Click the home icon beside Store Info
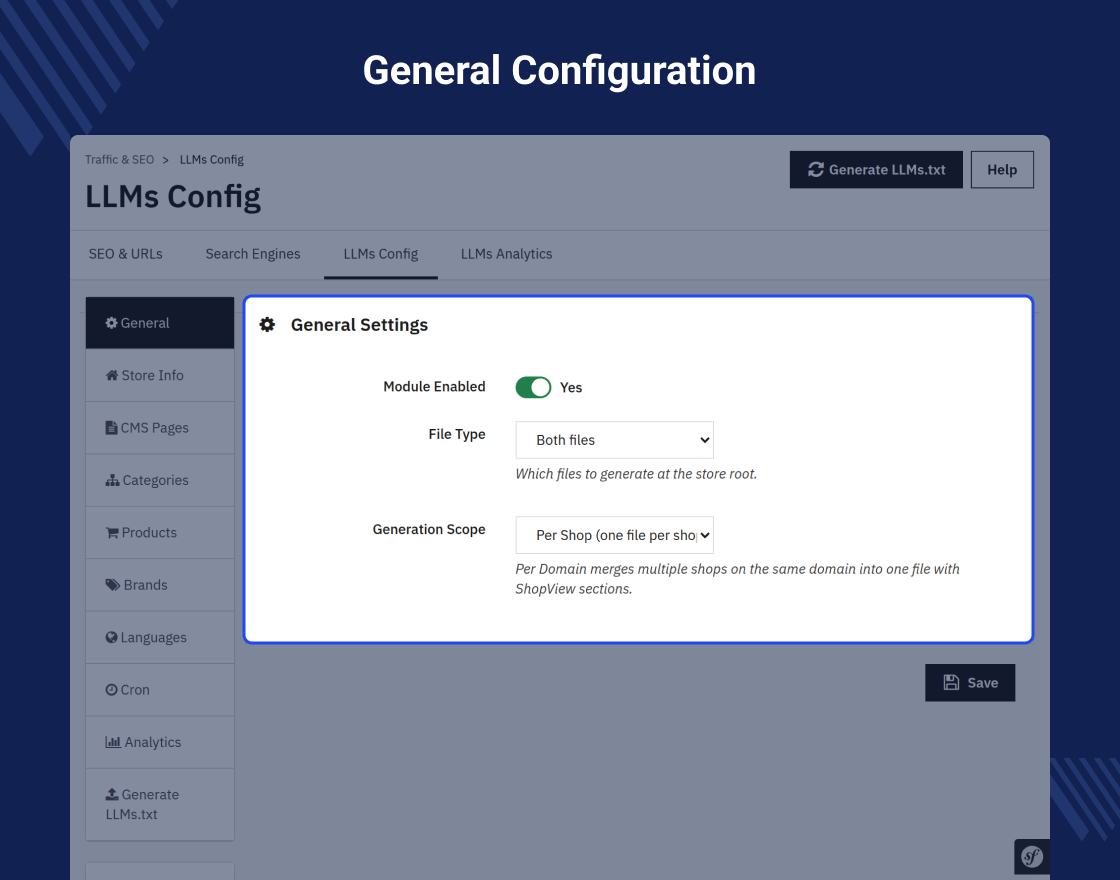The width and height of the screenshot is (1120, 880). tap(112, 375)
